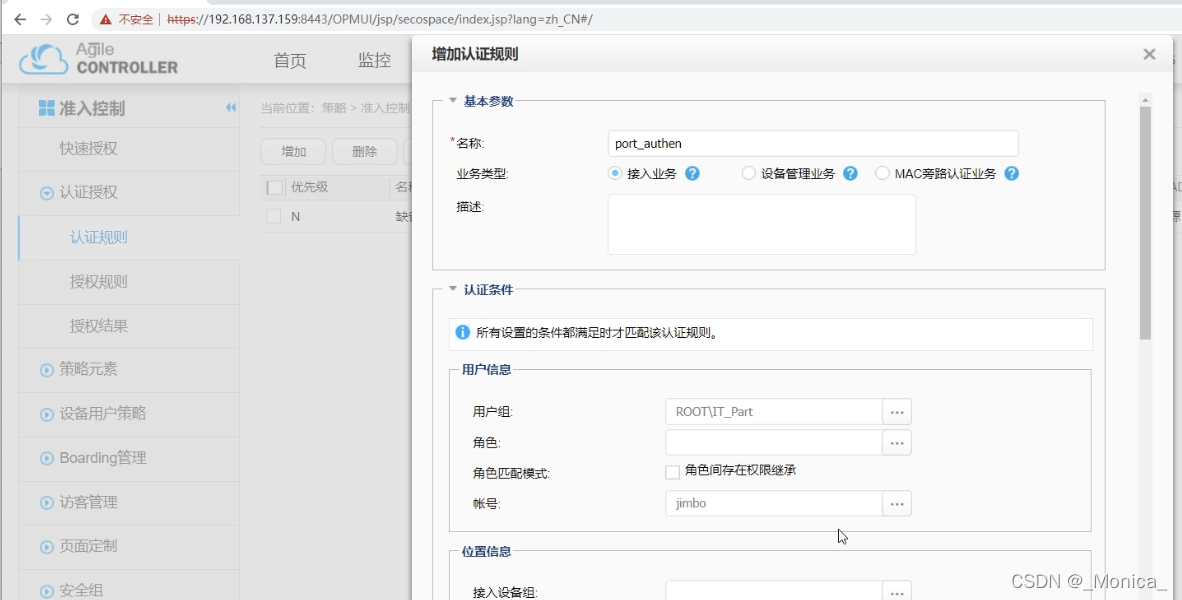This screenshot has width=1182, height=600.
Task: Open help icon next to 设备管理业务
Action: 850,173
